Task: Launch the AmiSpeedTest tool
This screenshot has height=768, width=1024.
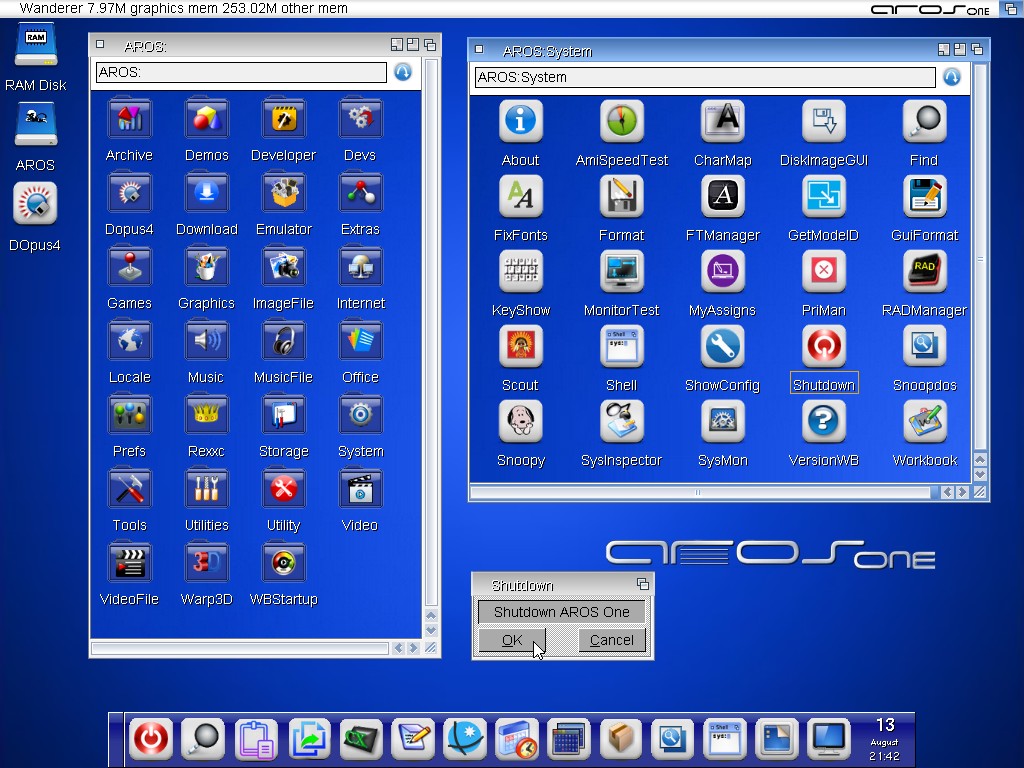Action: pos(621,122)
